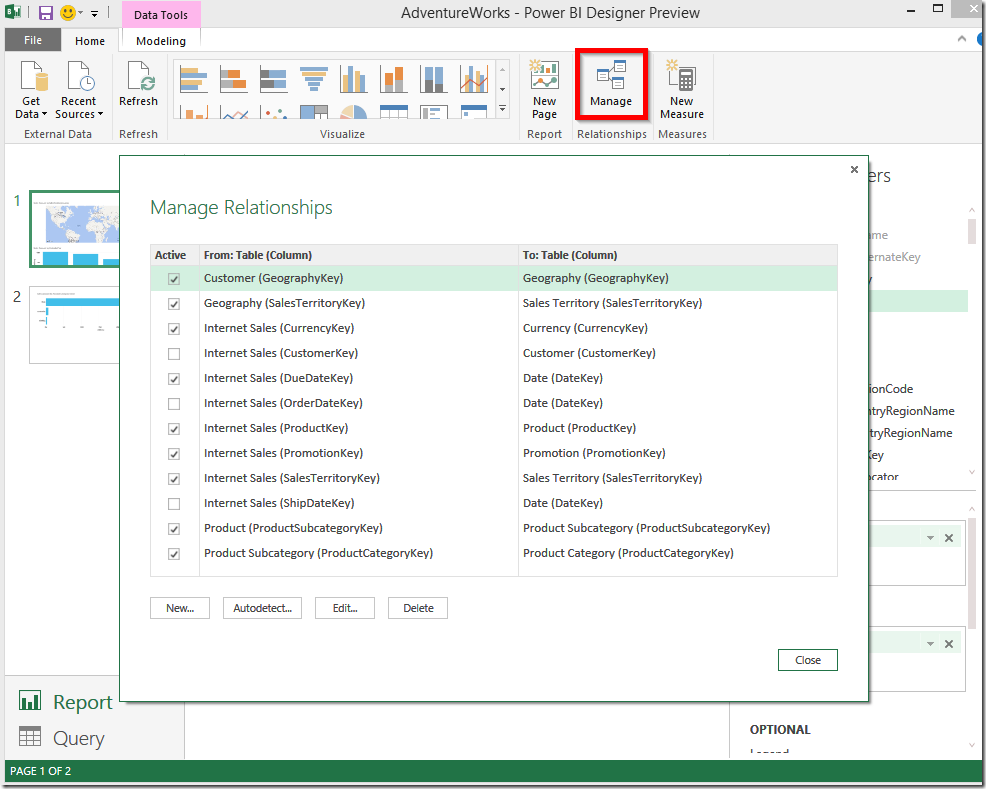Expand the visualization gallery more arrow
The height and width of the screenshot is (789, 986).
click(x=502, y=109)
